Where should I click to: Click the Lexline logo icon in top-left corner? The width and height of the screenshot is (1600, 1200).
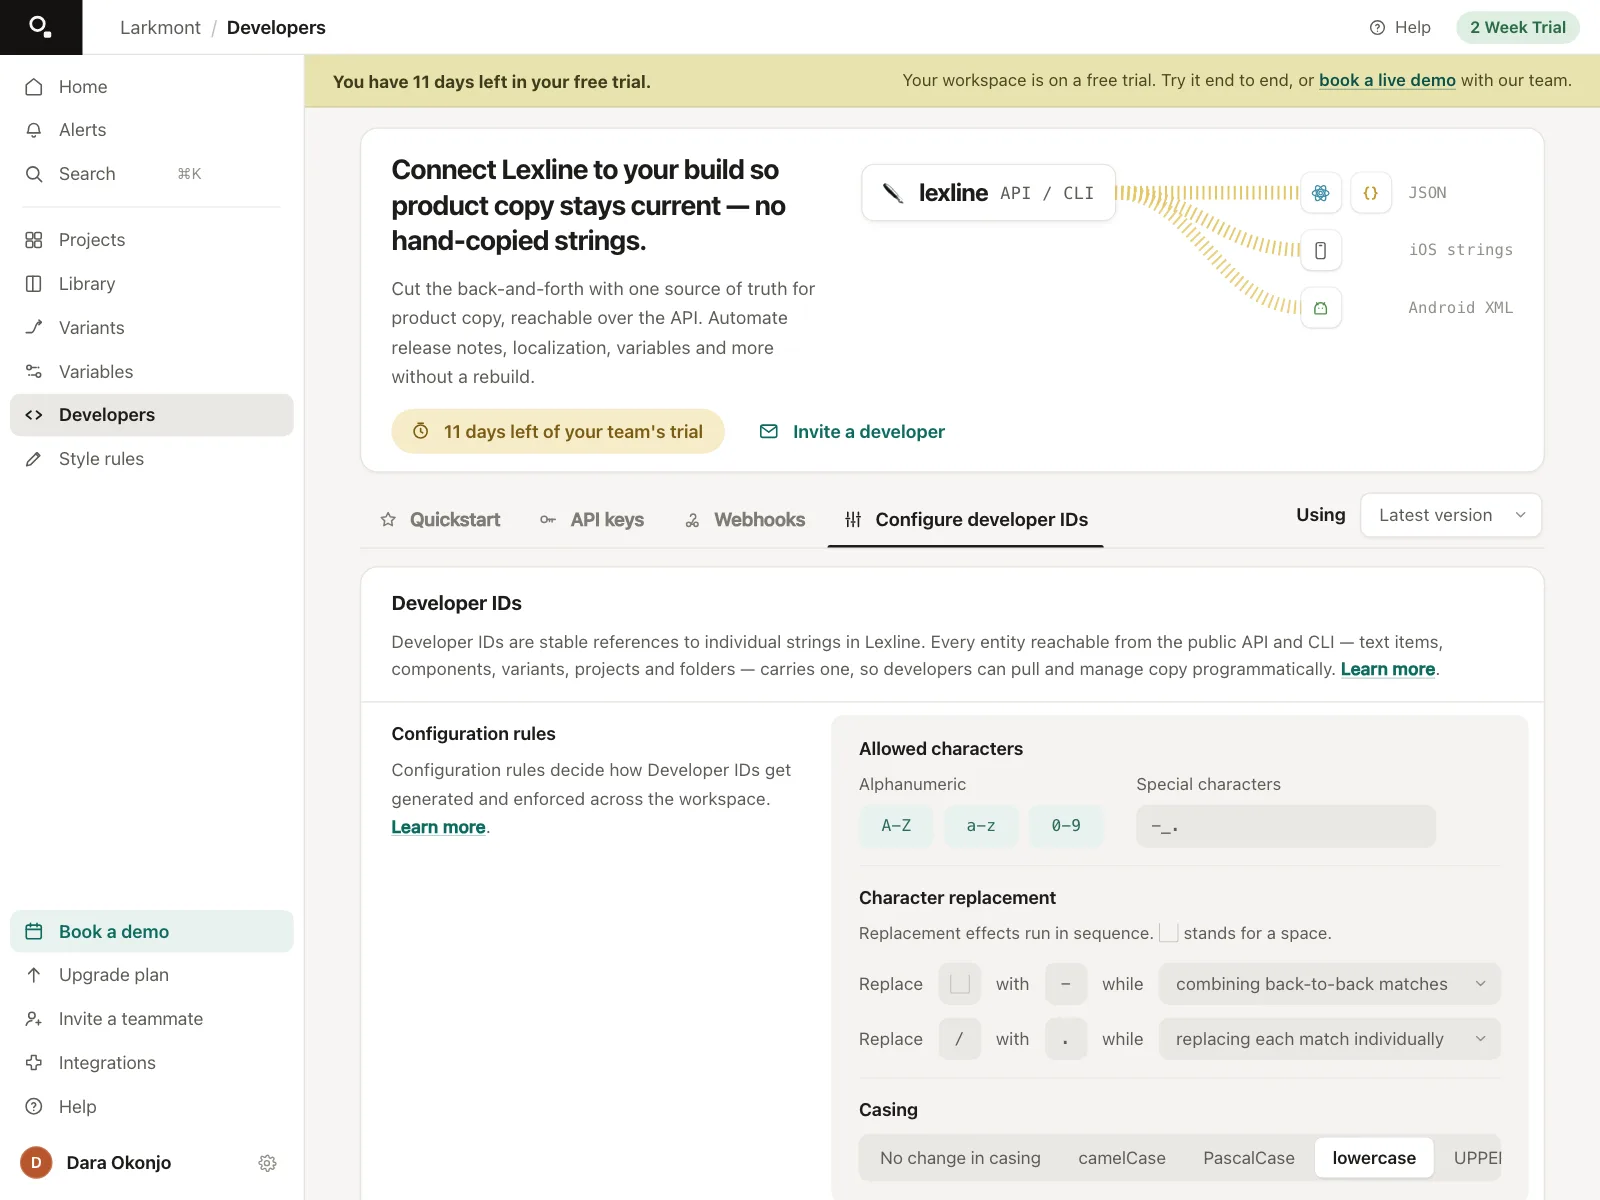point(40,27)
